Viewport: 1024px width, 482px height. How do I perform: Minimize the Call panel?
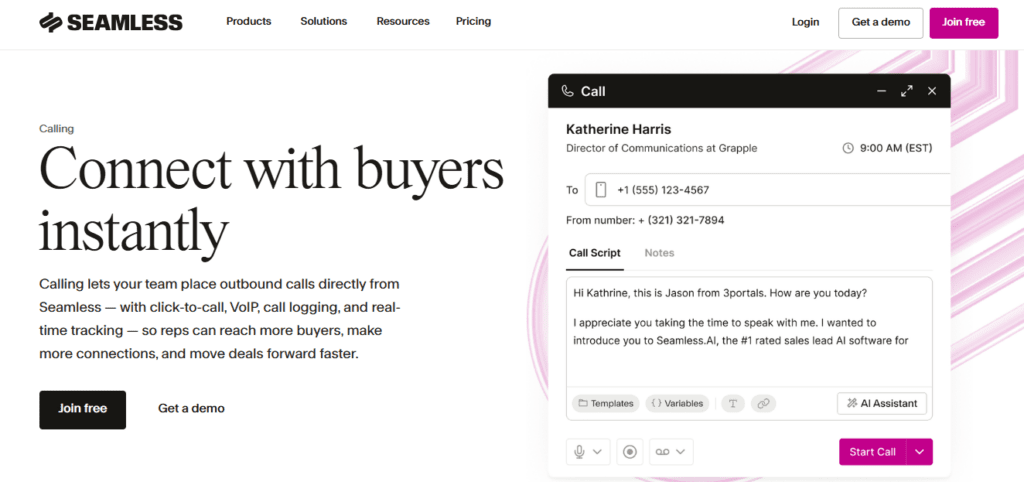(881, 91)
